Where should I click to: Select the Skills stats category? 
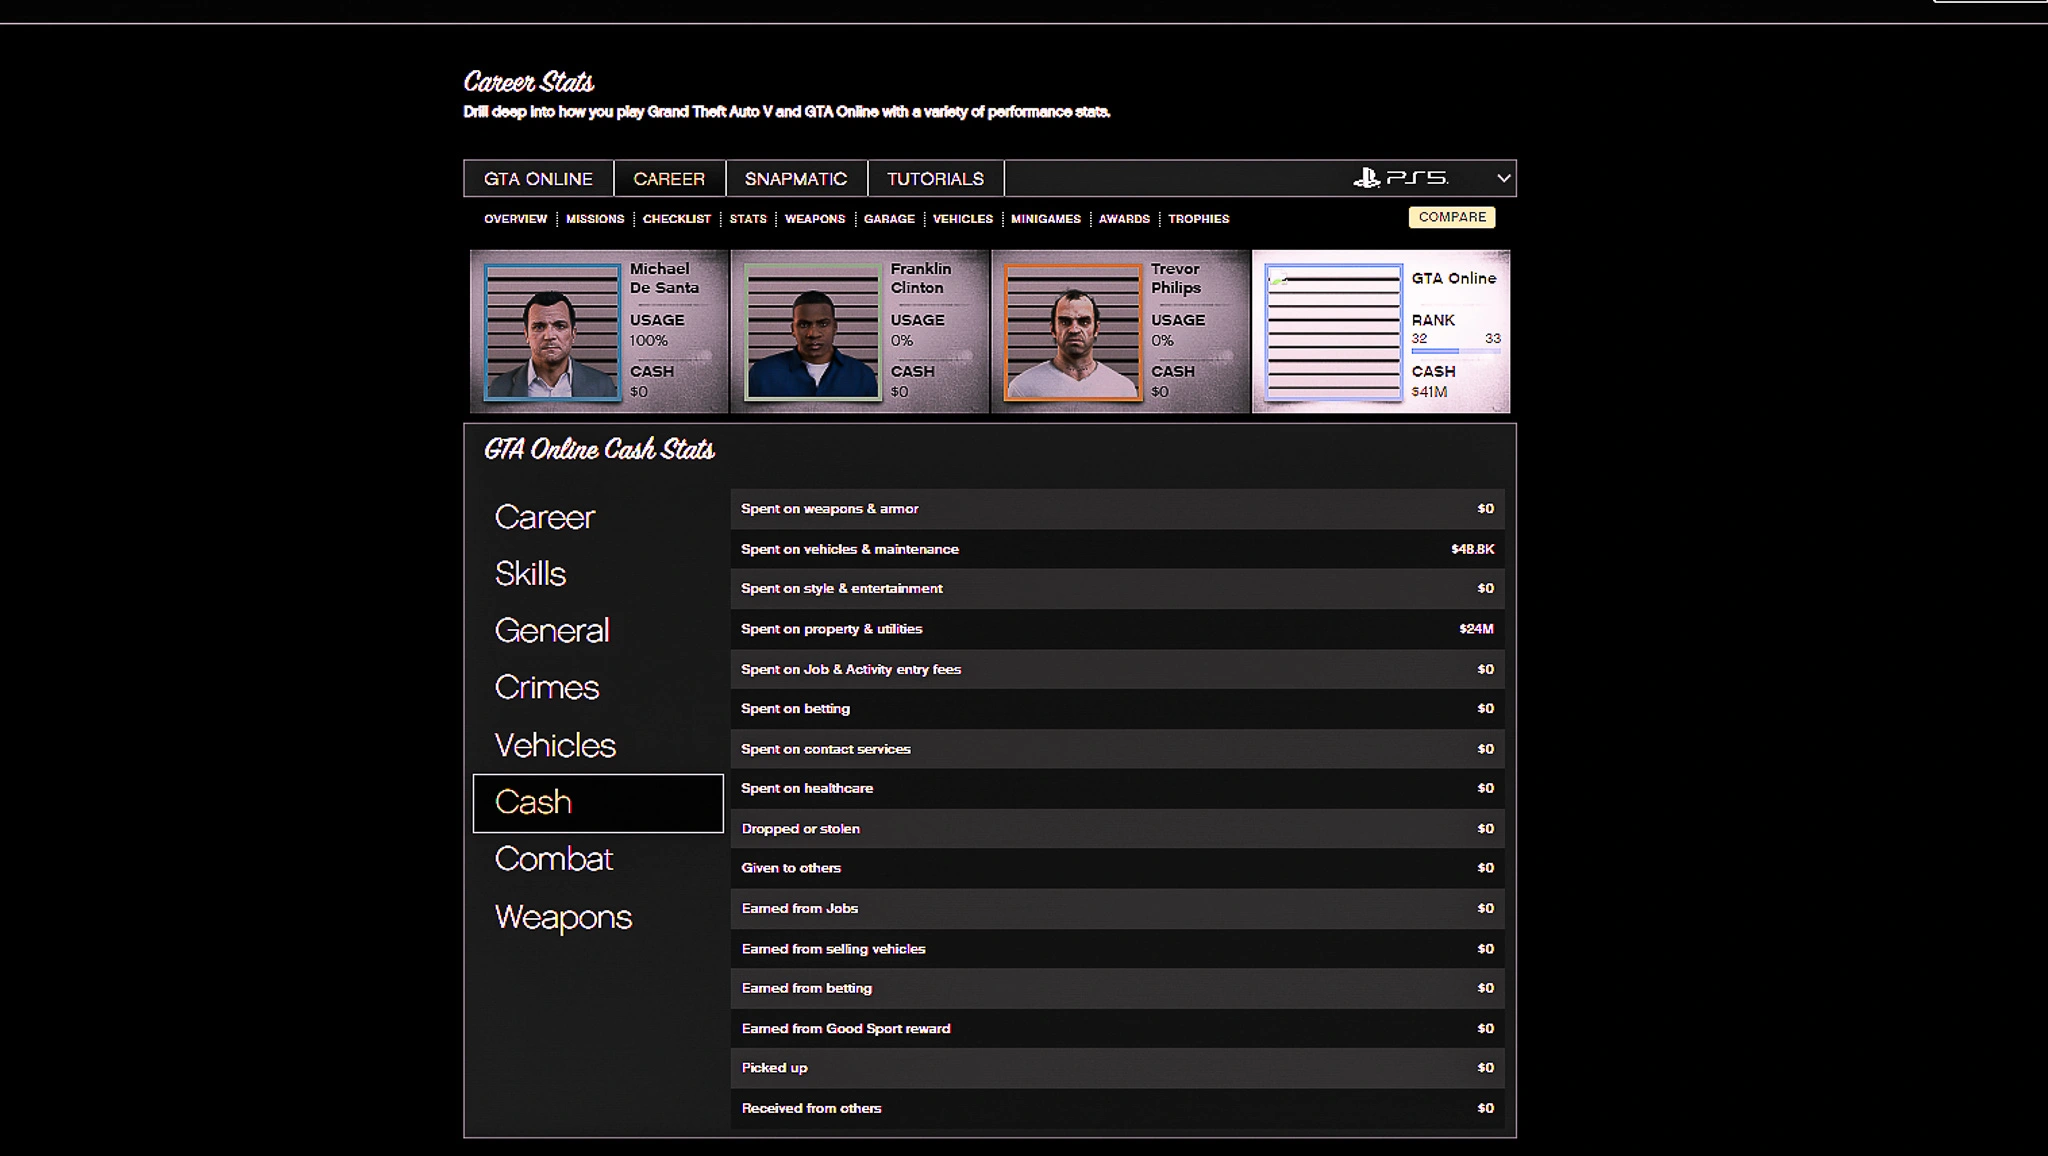coord(530,574)
